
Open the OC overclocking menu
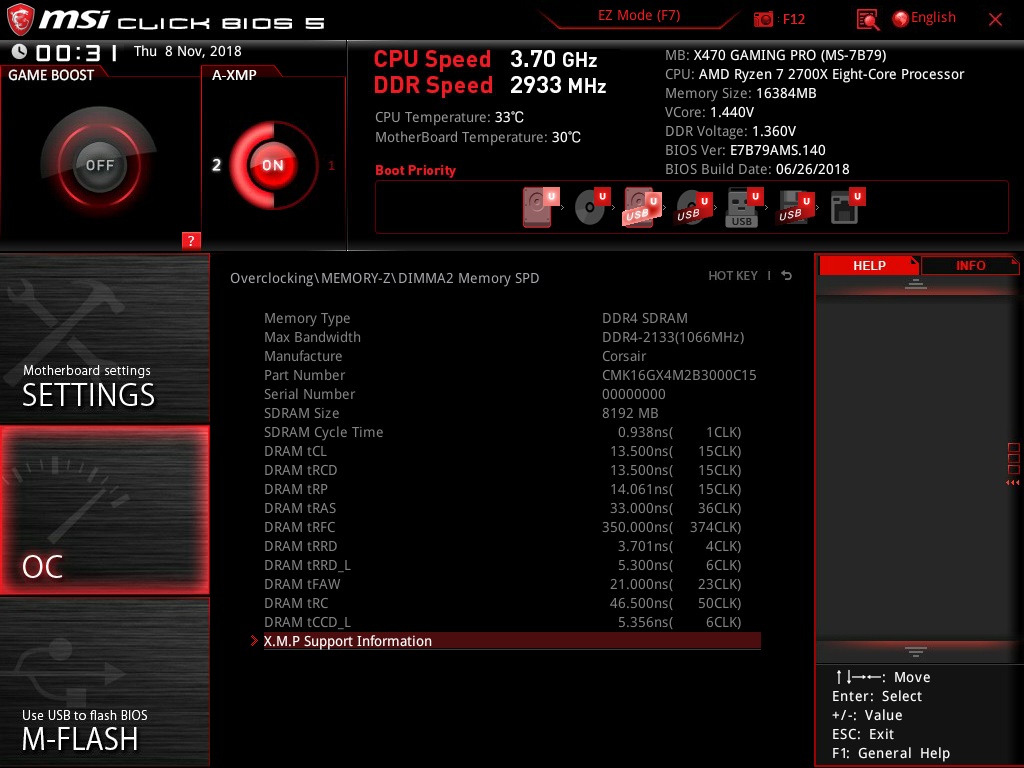coord(104,511)
